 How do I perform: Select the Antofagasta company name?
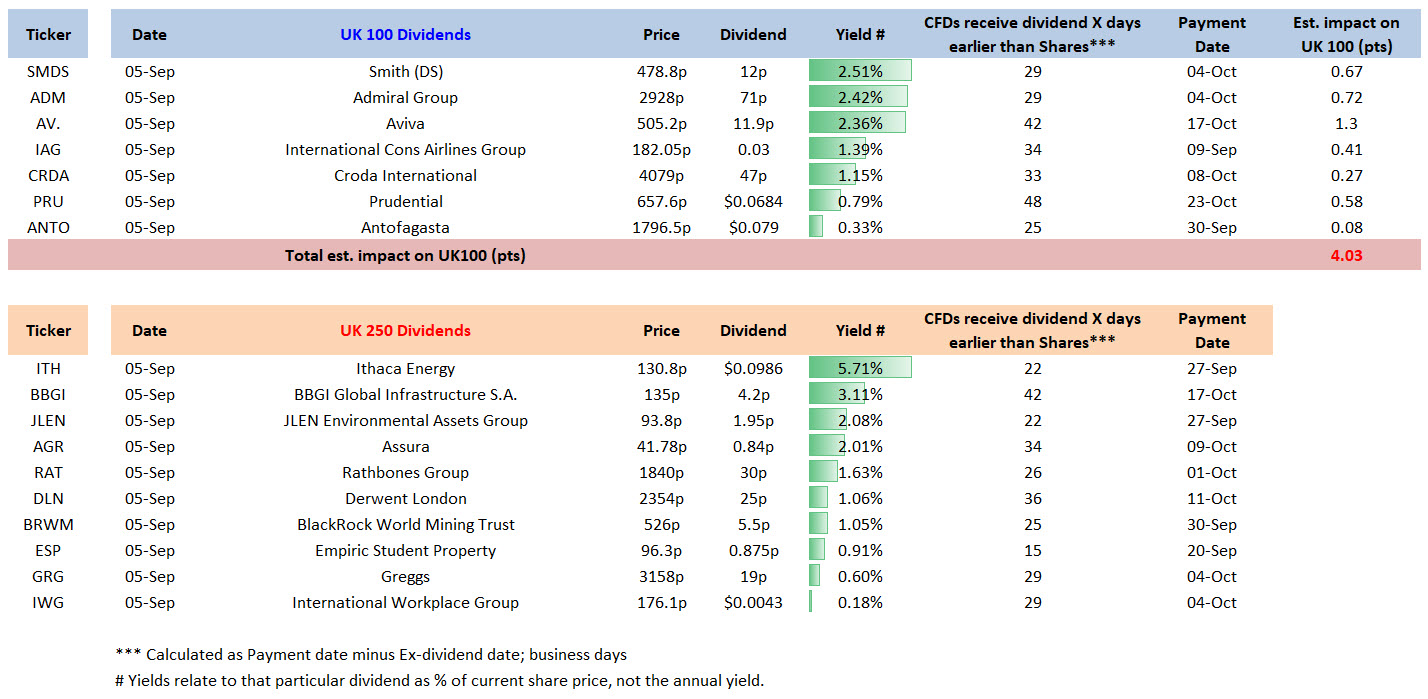405,228
